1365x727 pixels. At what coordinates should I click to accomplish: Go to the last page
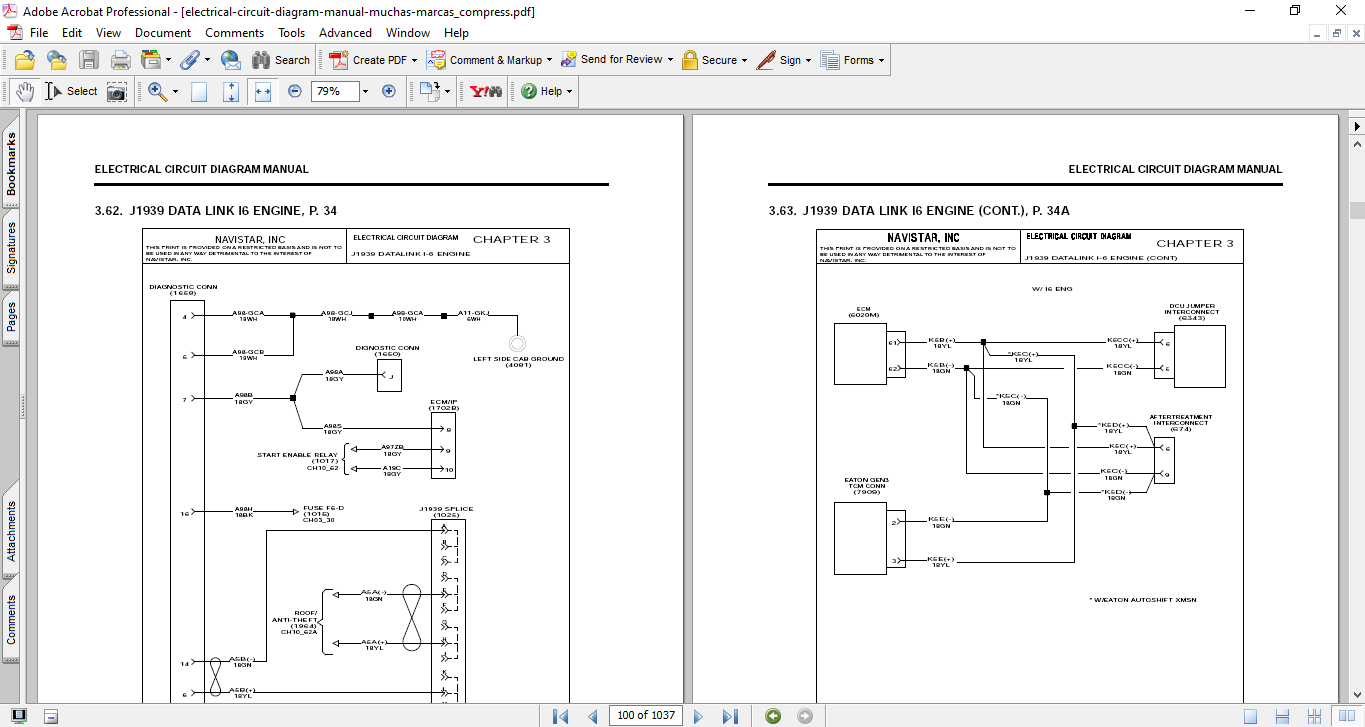(x=730, y=716)
